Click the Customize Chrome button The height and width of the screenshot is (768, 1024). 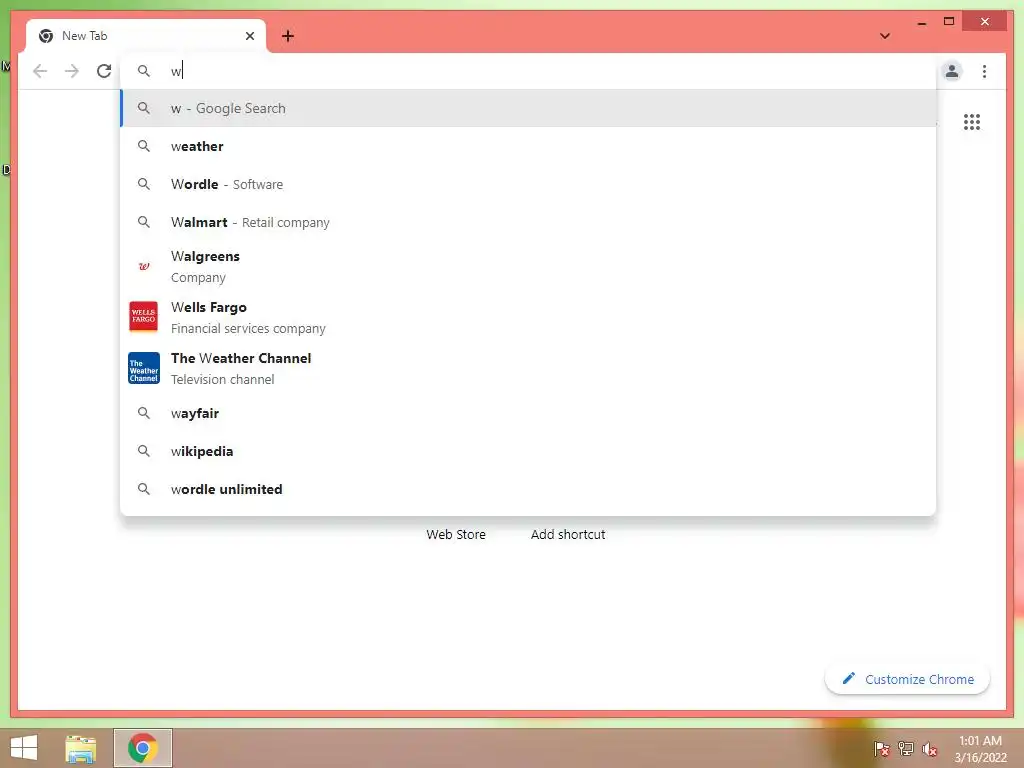pos(908,679)
